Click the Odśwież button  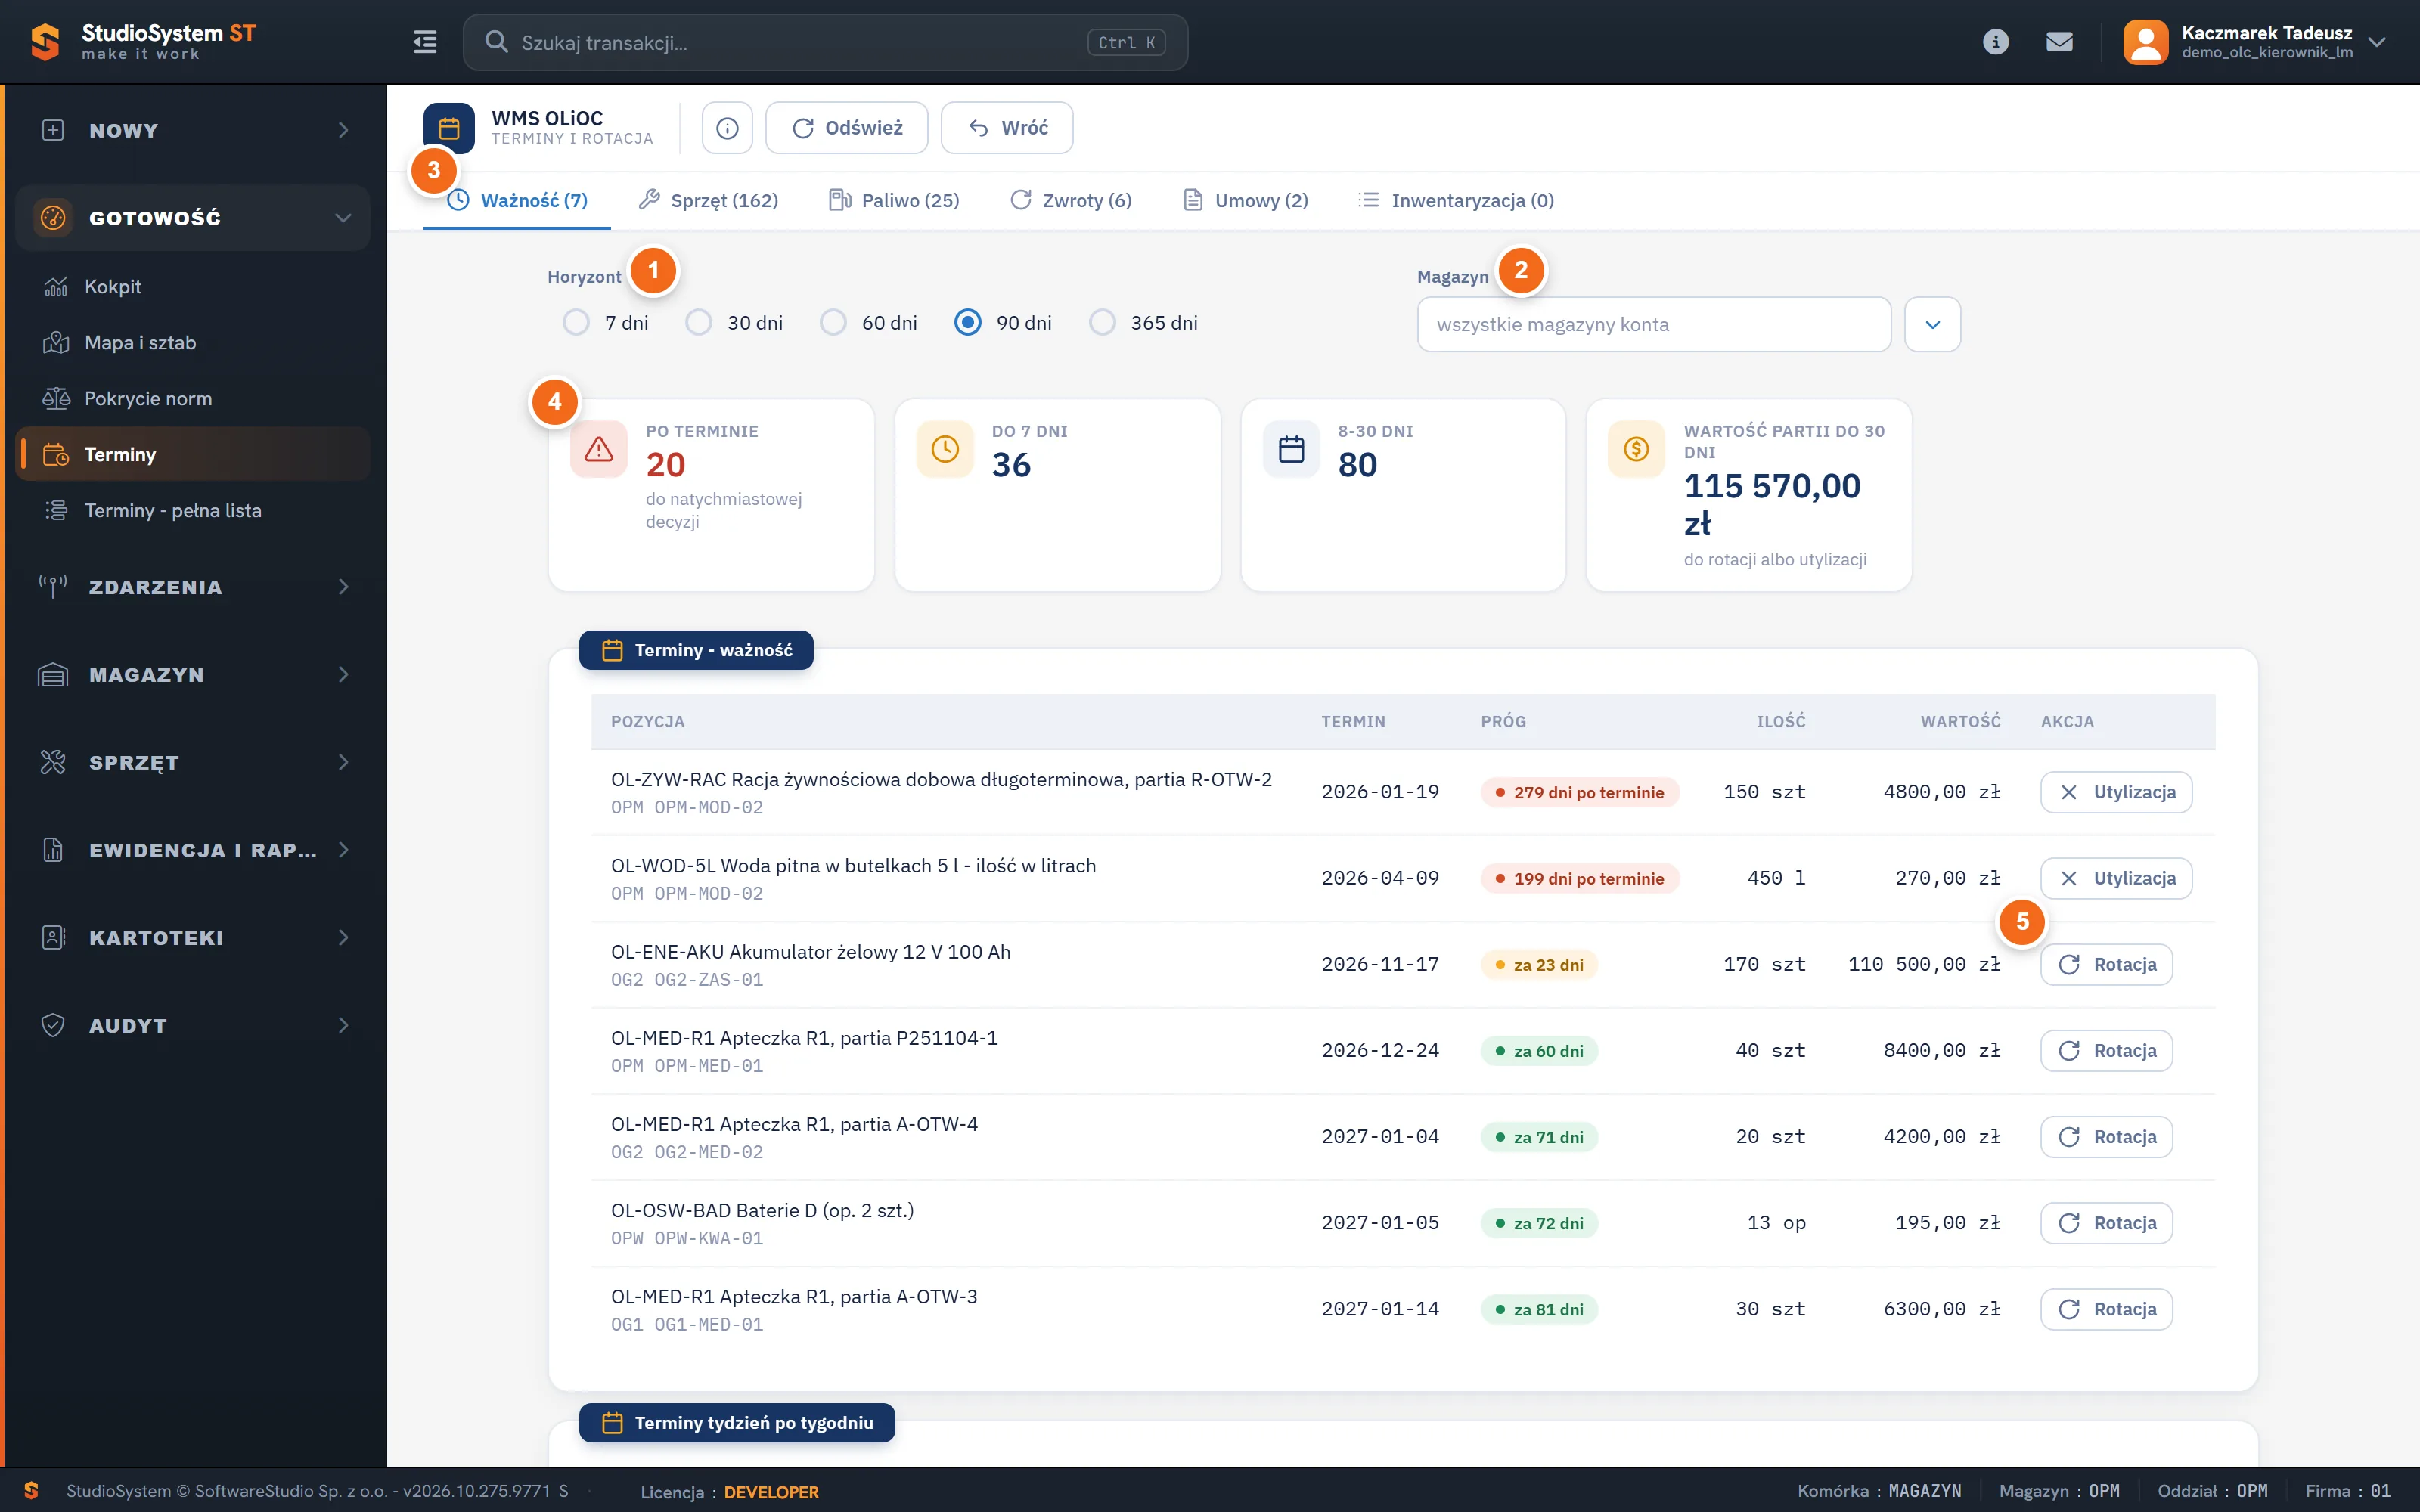pyautogui.click(x=846, y=128)
